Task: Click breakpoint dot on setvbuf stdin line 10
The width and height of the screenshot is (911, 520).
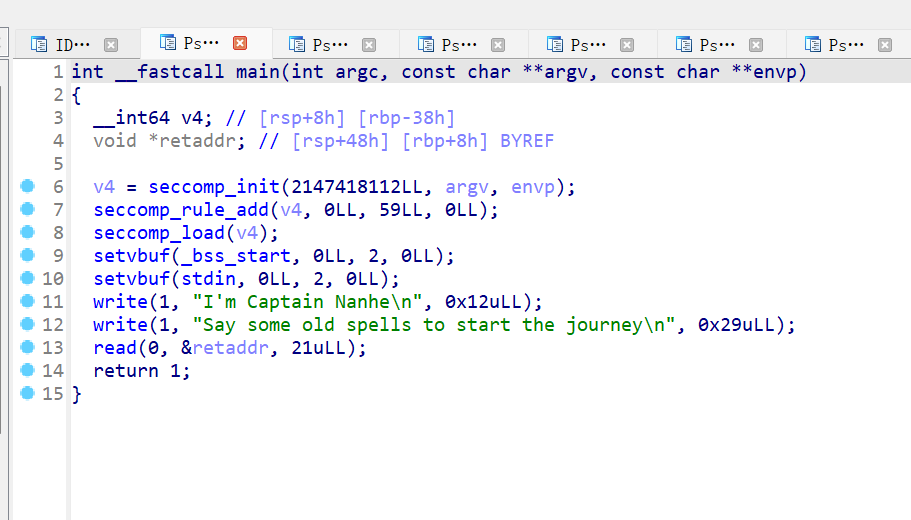Action: 27,279
